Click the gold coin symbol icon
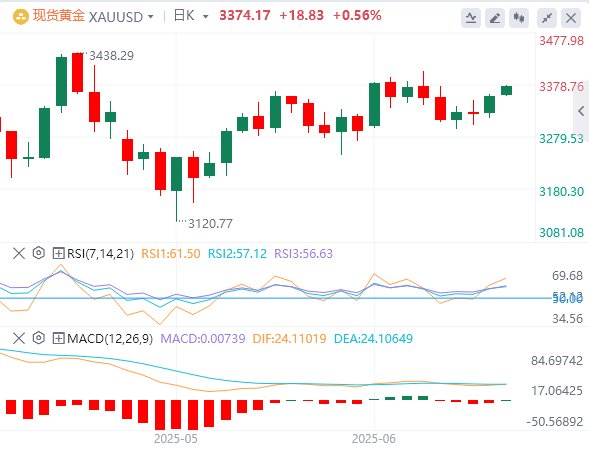The height and width of the screenshot is (452, 589). click(x=21, y=17)
